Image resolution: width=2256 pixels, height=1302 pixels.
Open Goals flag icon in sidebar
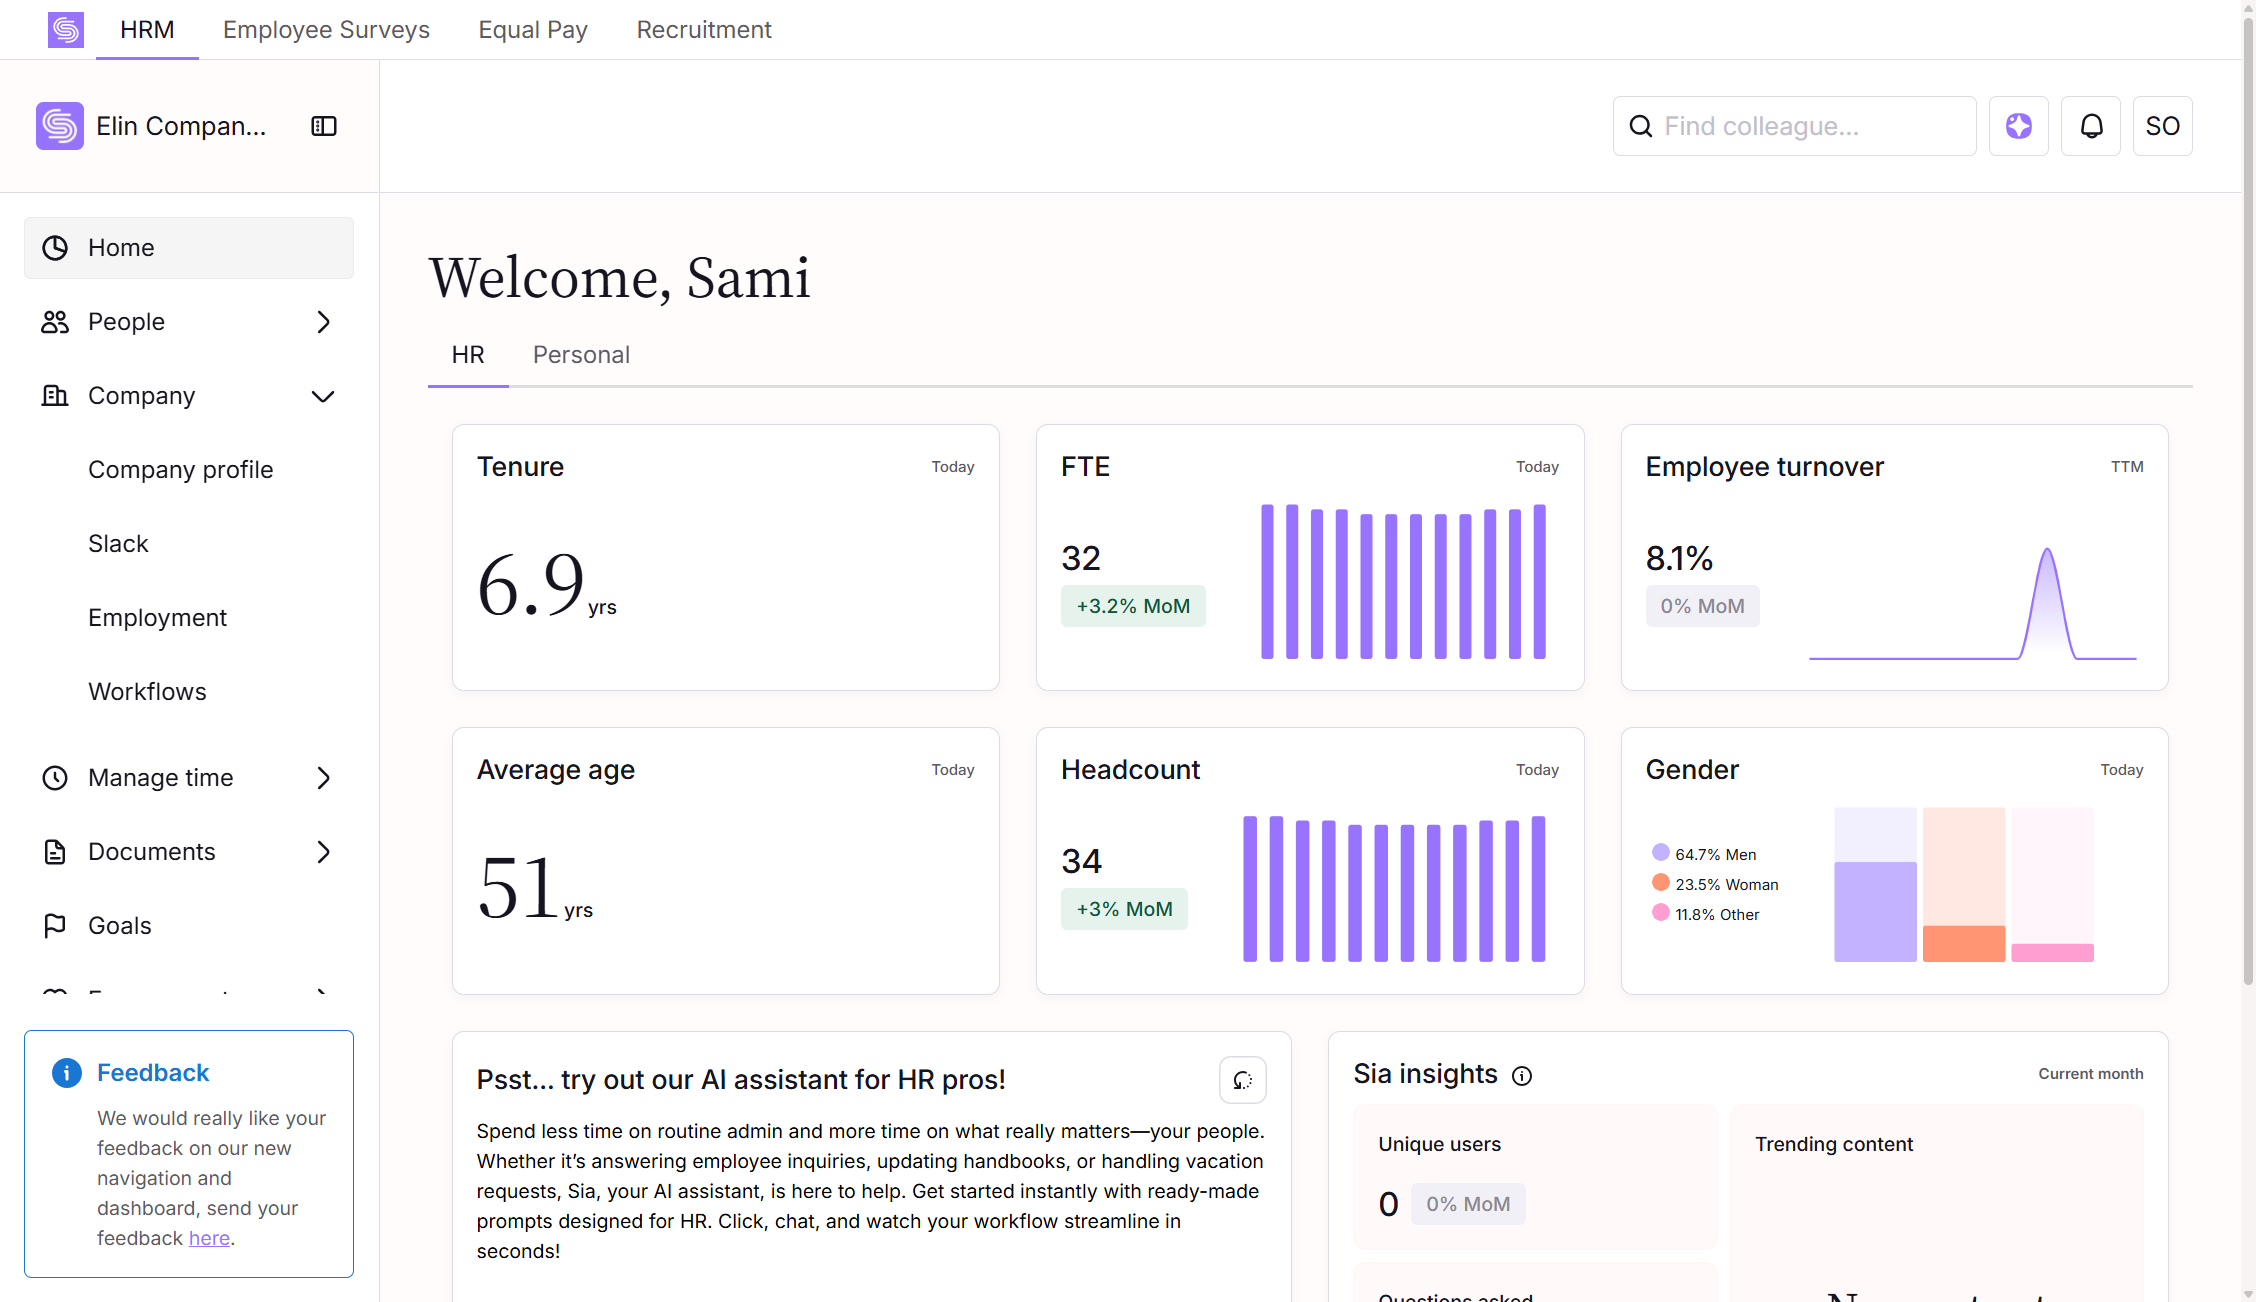tap(55, 926)
